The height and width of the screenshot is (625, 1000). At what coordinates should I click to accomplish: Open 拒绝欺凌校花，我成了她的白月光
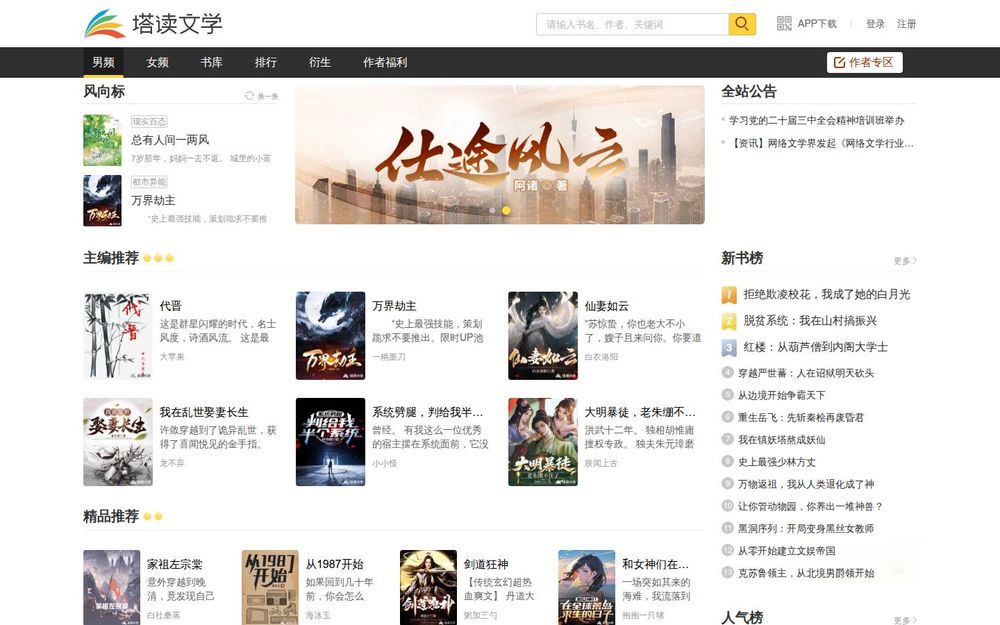[827, 295]
